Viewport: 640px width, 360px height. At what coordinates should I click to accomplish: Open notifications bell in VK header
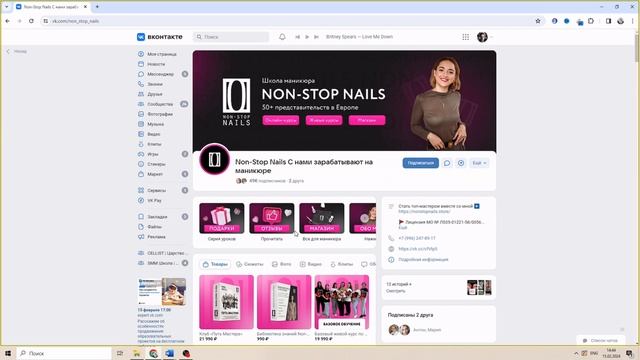tap(282, 37)
